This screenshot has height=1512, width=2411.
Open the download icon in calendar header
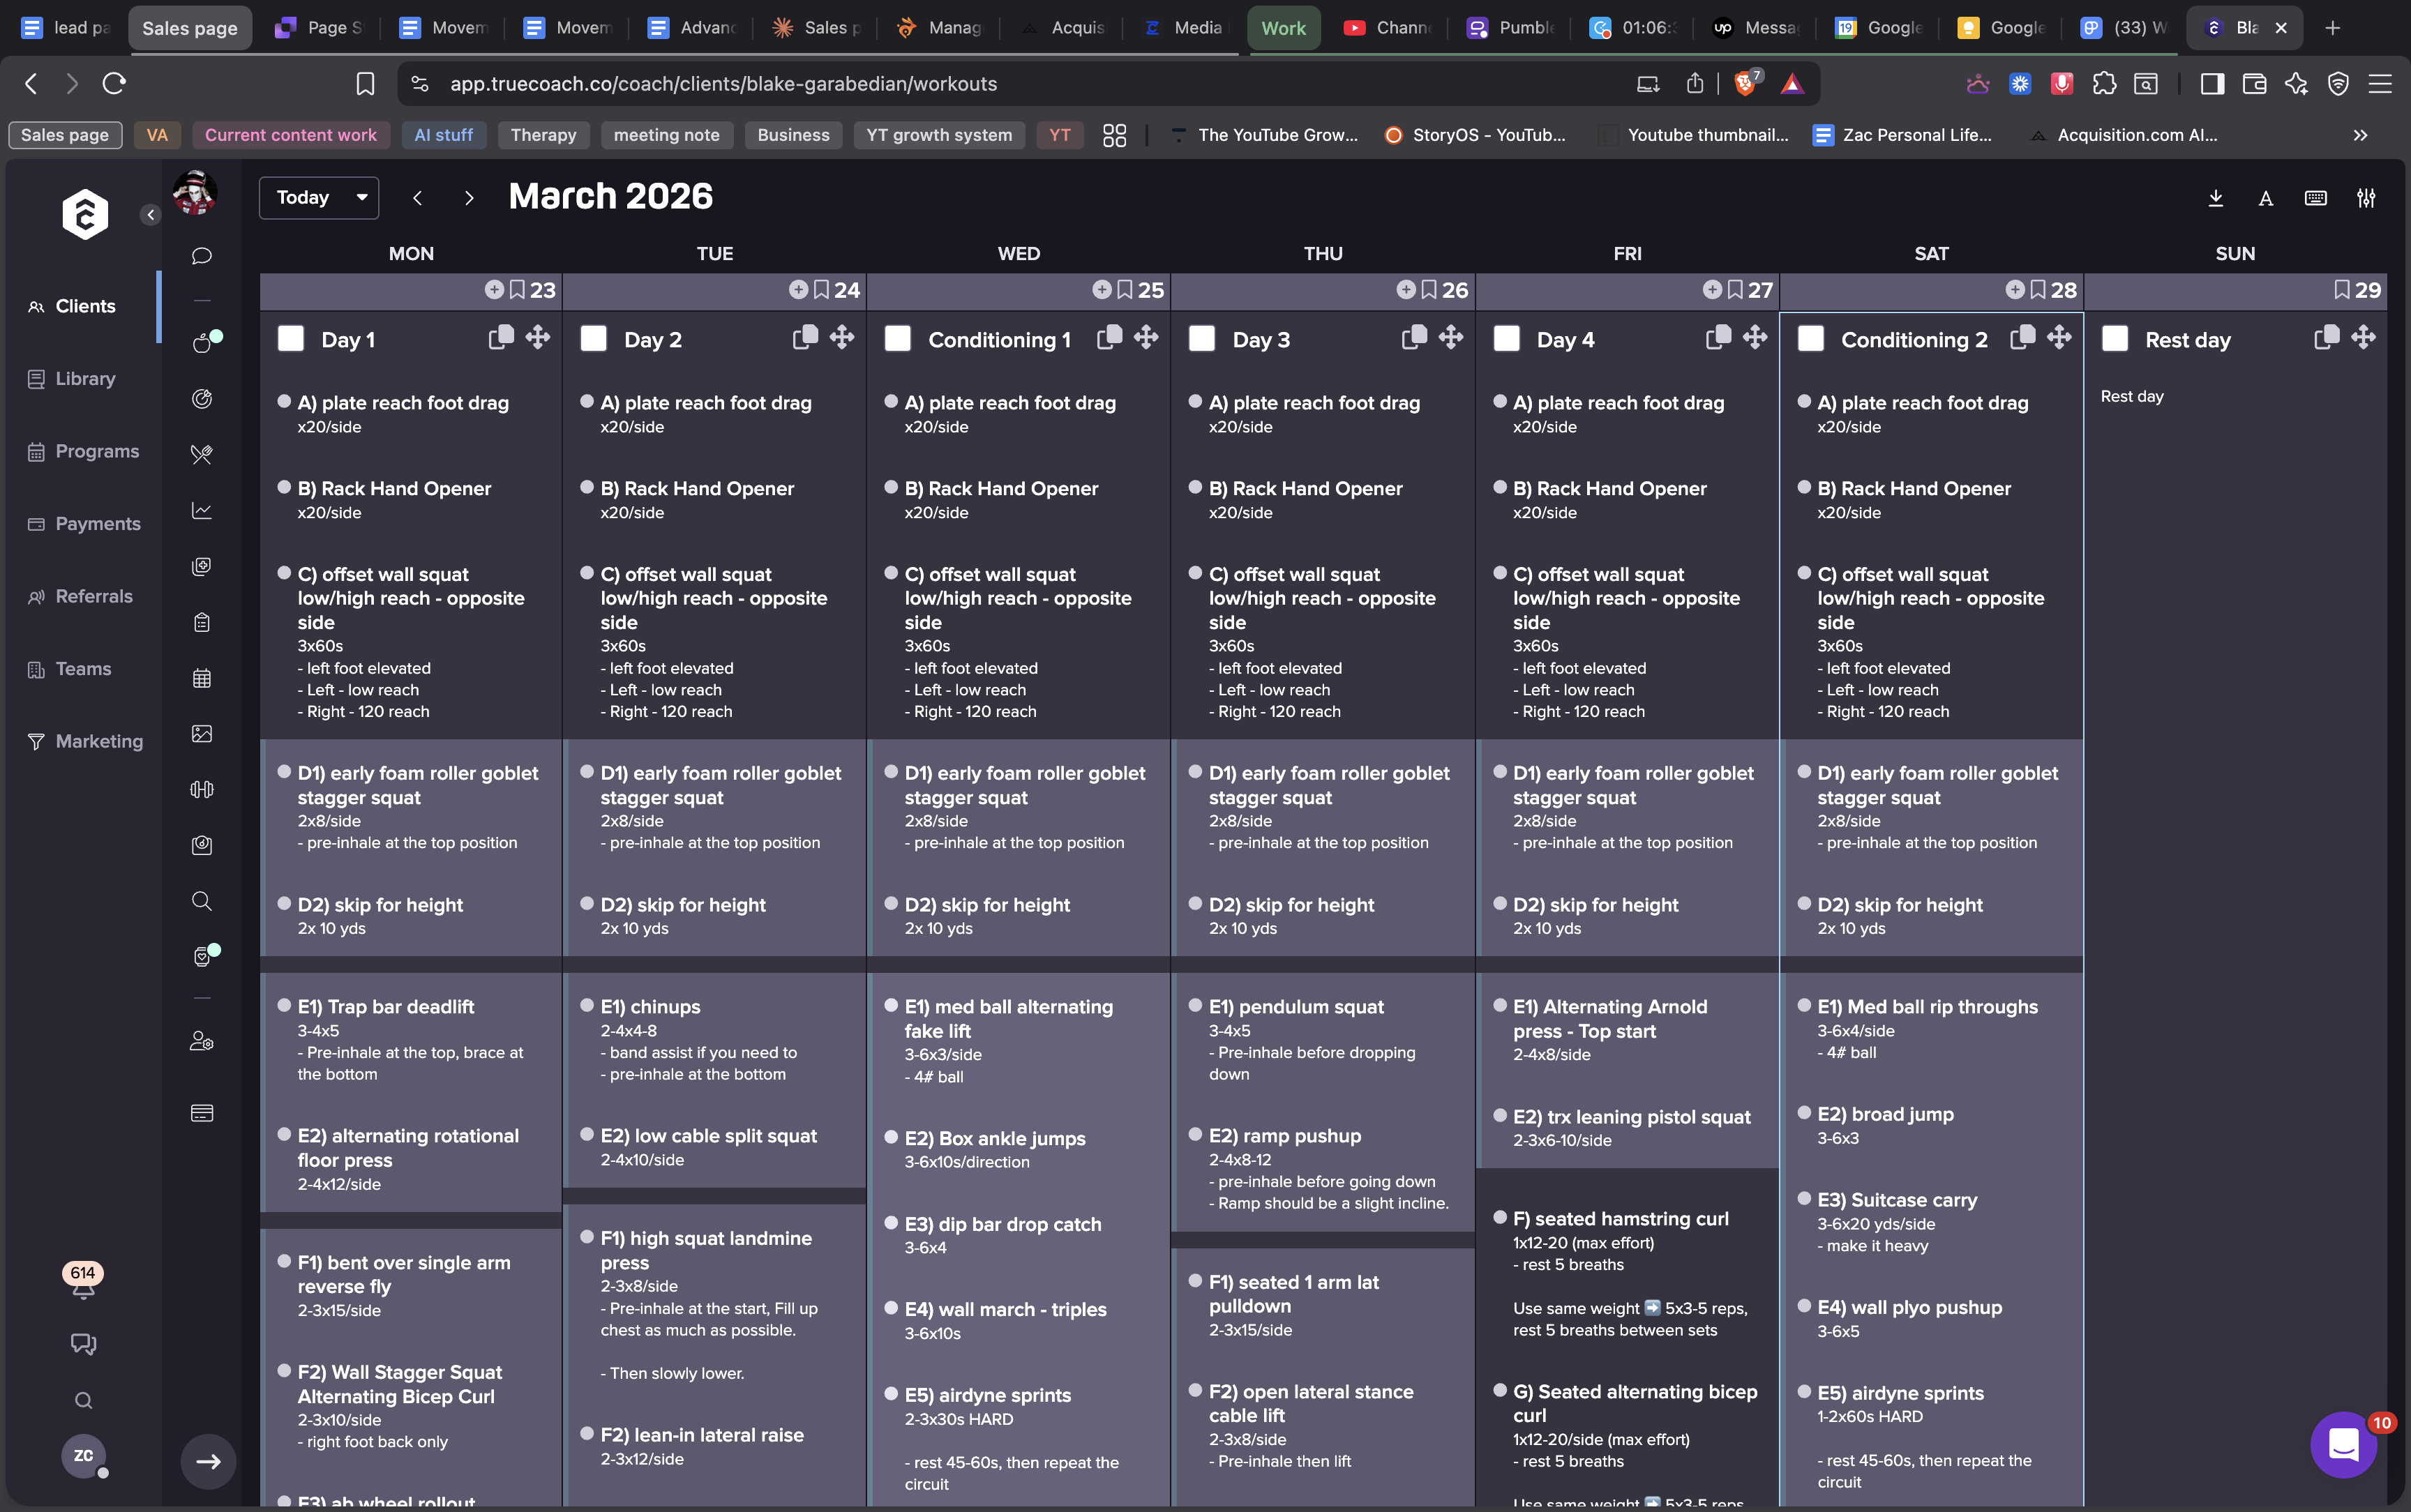click(2215, 198)
